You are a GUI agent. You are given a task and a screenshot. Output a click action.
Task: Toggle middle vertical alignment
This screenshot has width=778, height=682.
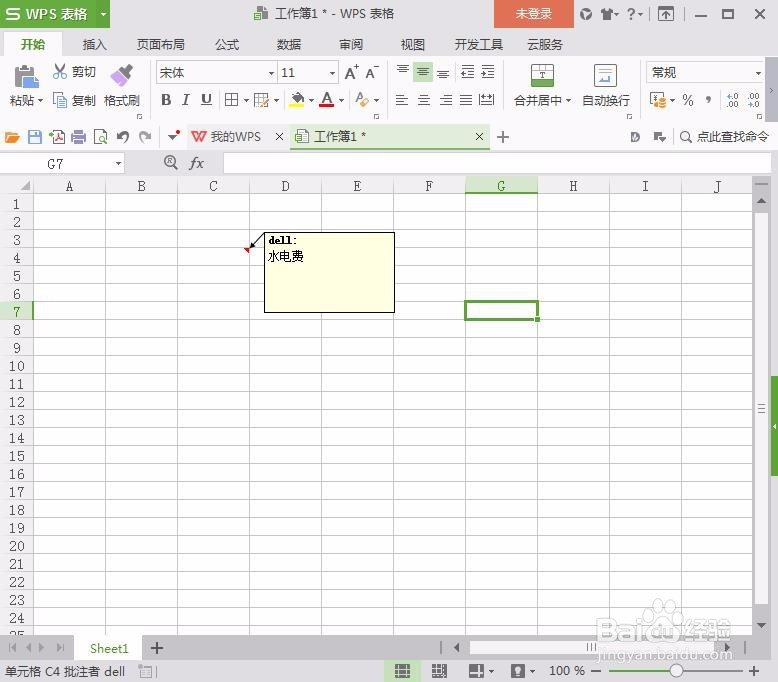(423, 72)
